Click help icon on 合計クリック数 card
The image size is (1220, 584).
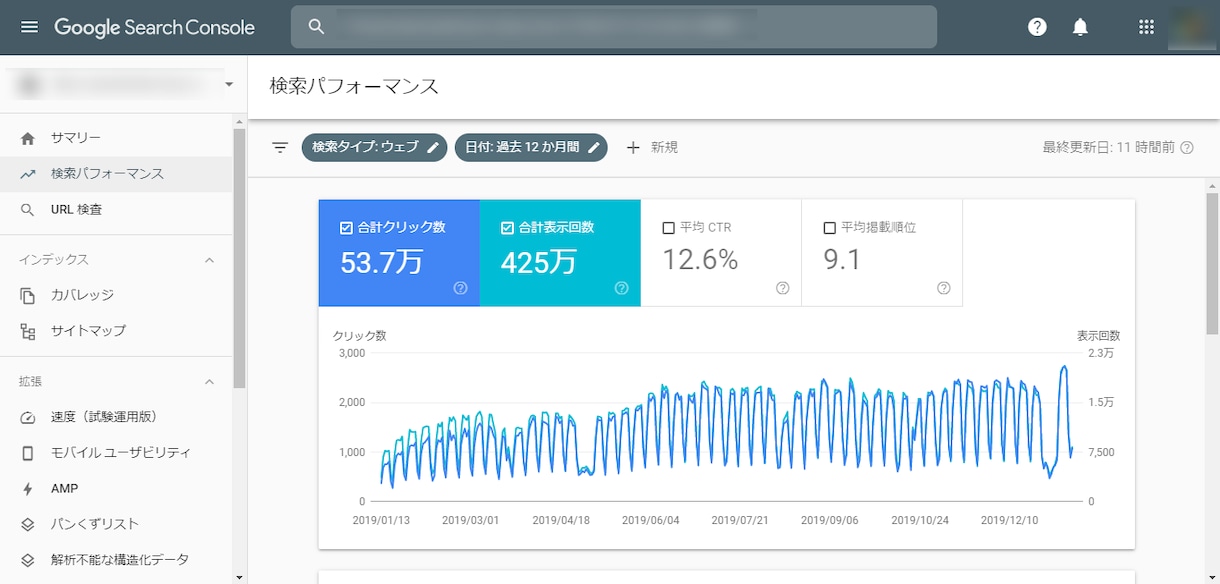coord(460,288)
